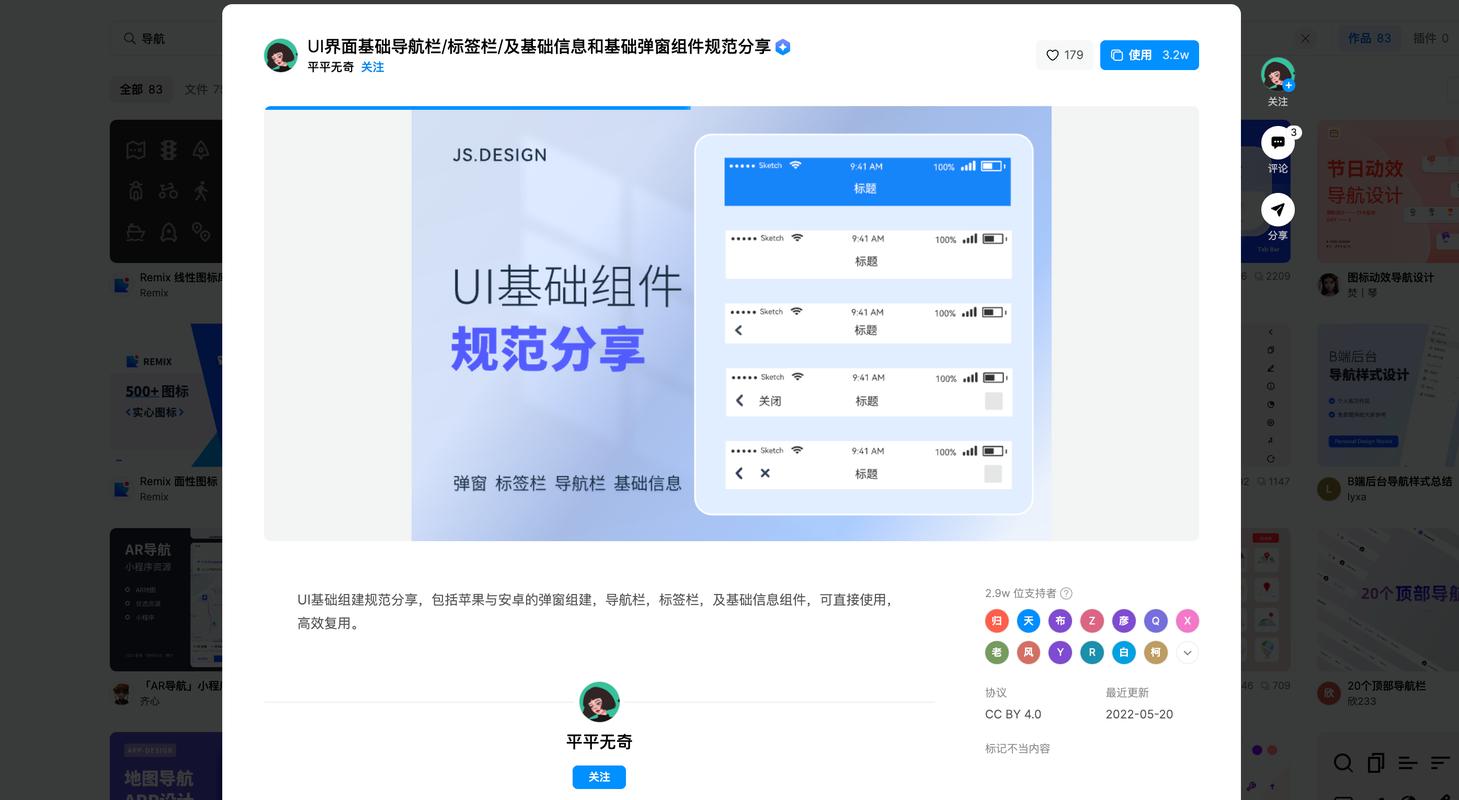Select the 全部 83 tab in background page
The width and height of the screenshot is (1459, 800).
pyautogui.click(x=141, y=89)
